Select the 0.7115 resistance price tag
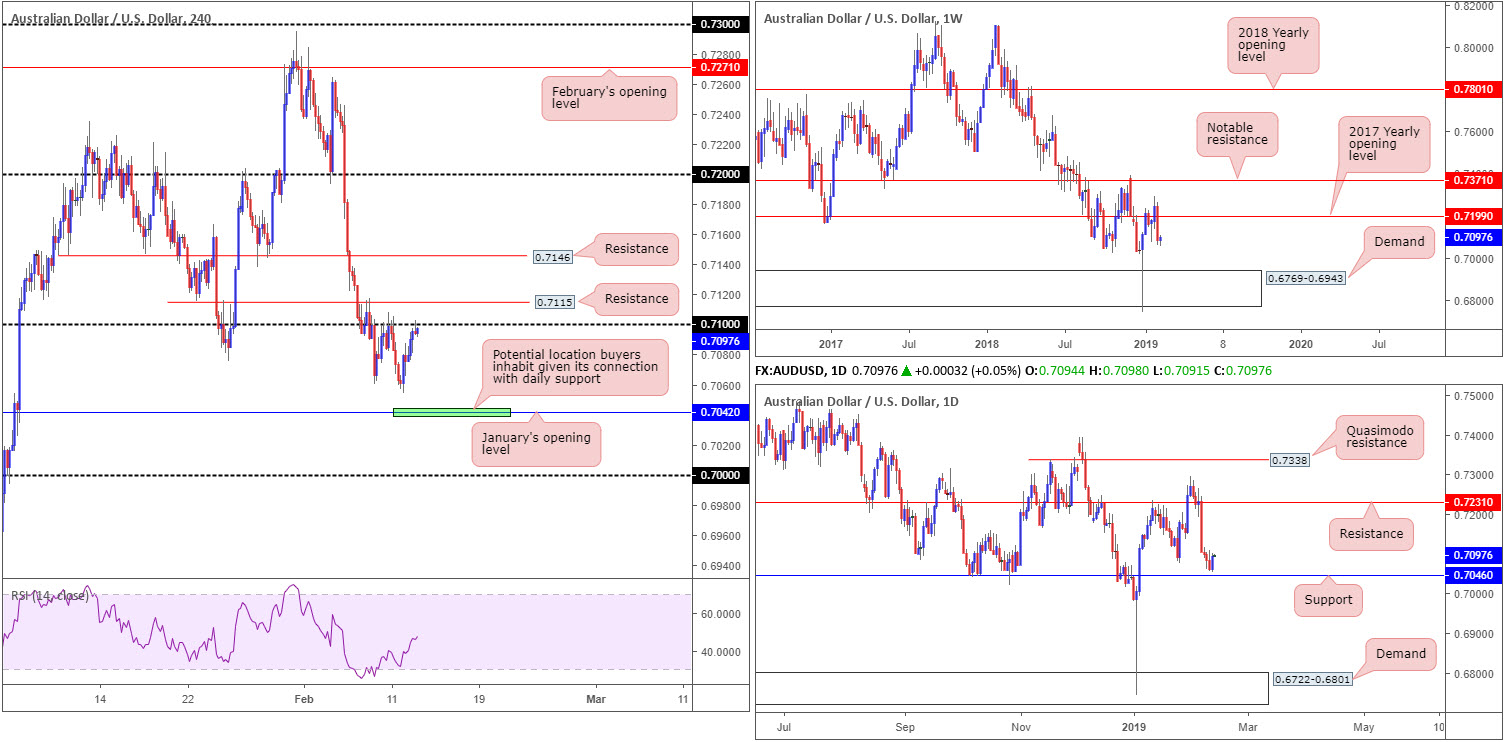 click(552, 303)
